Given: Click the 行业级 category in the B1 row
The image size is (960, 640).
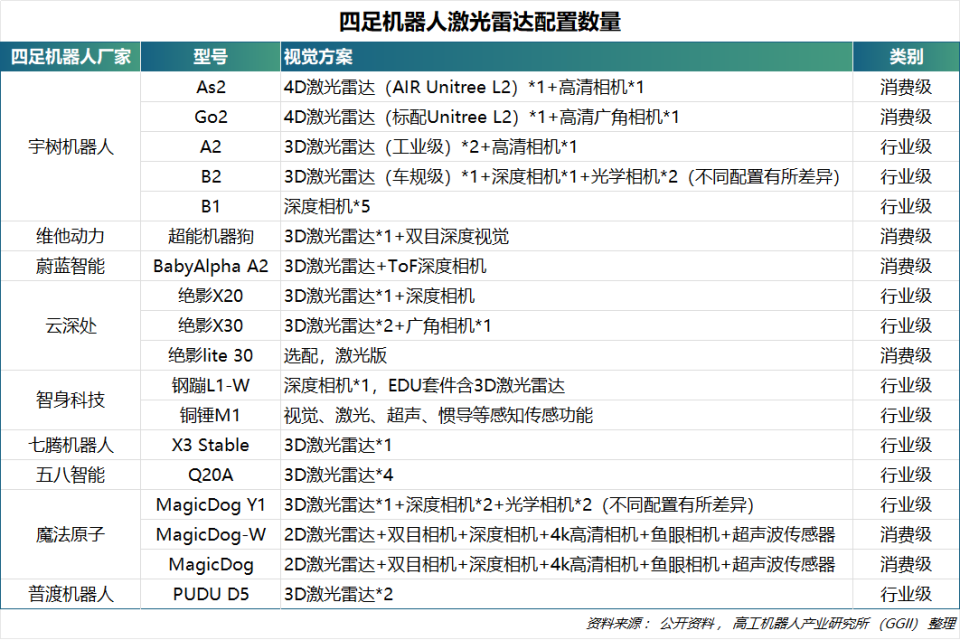Looking at the screenshot, I should (x=906, y=206).
